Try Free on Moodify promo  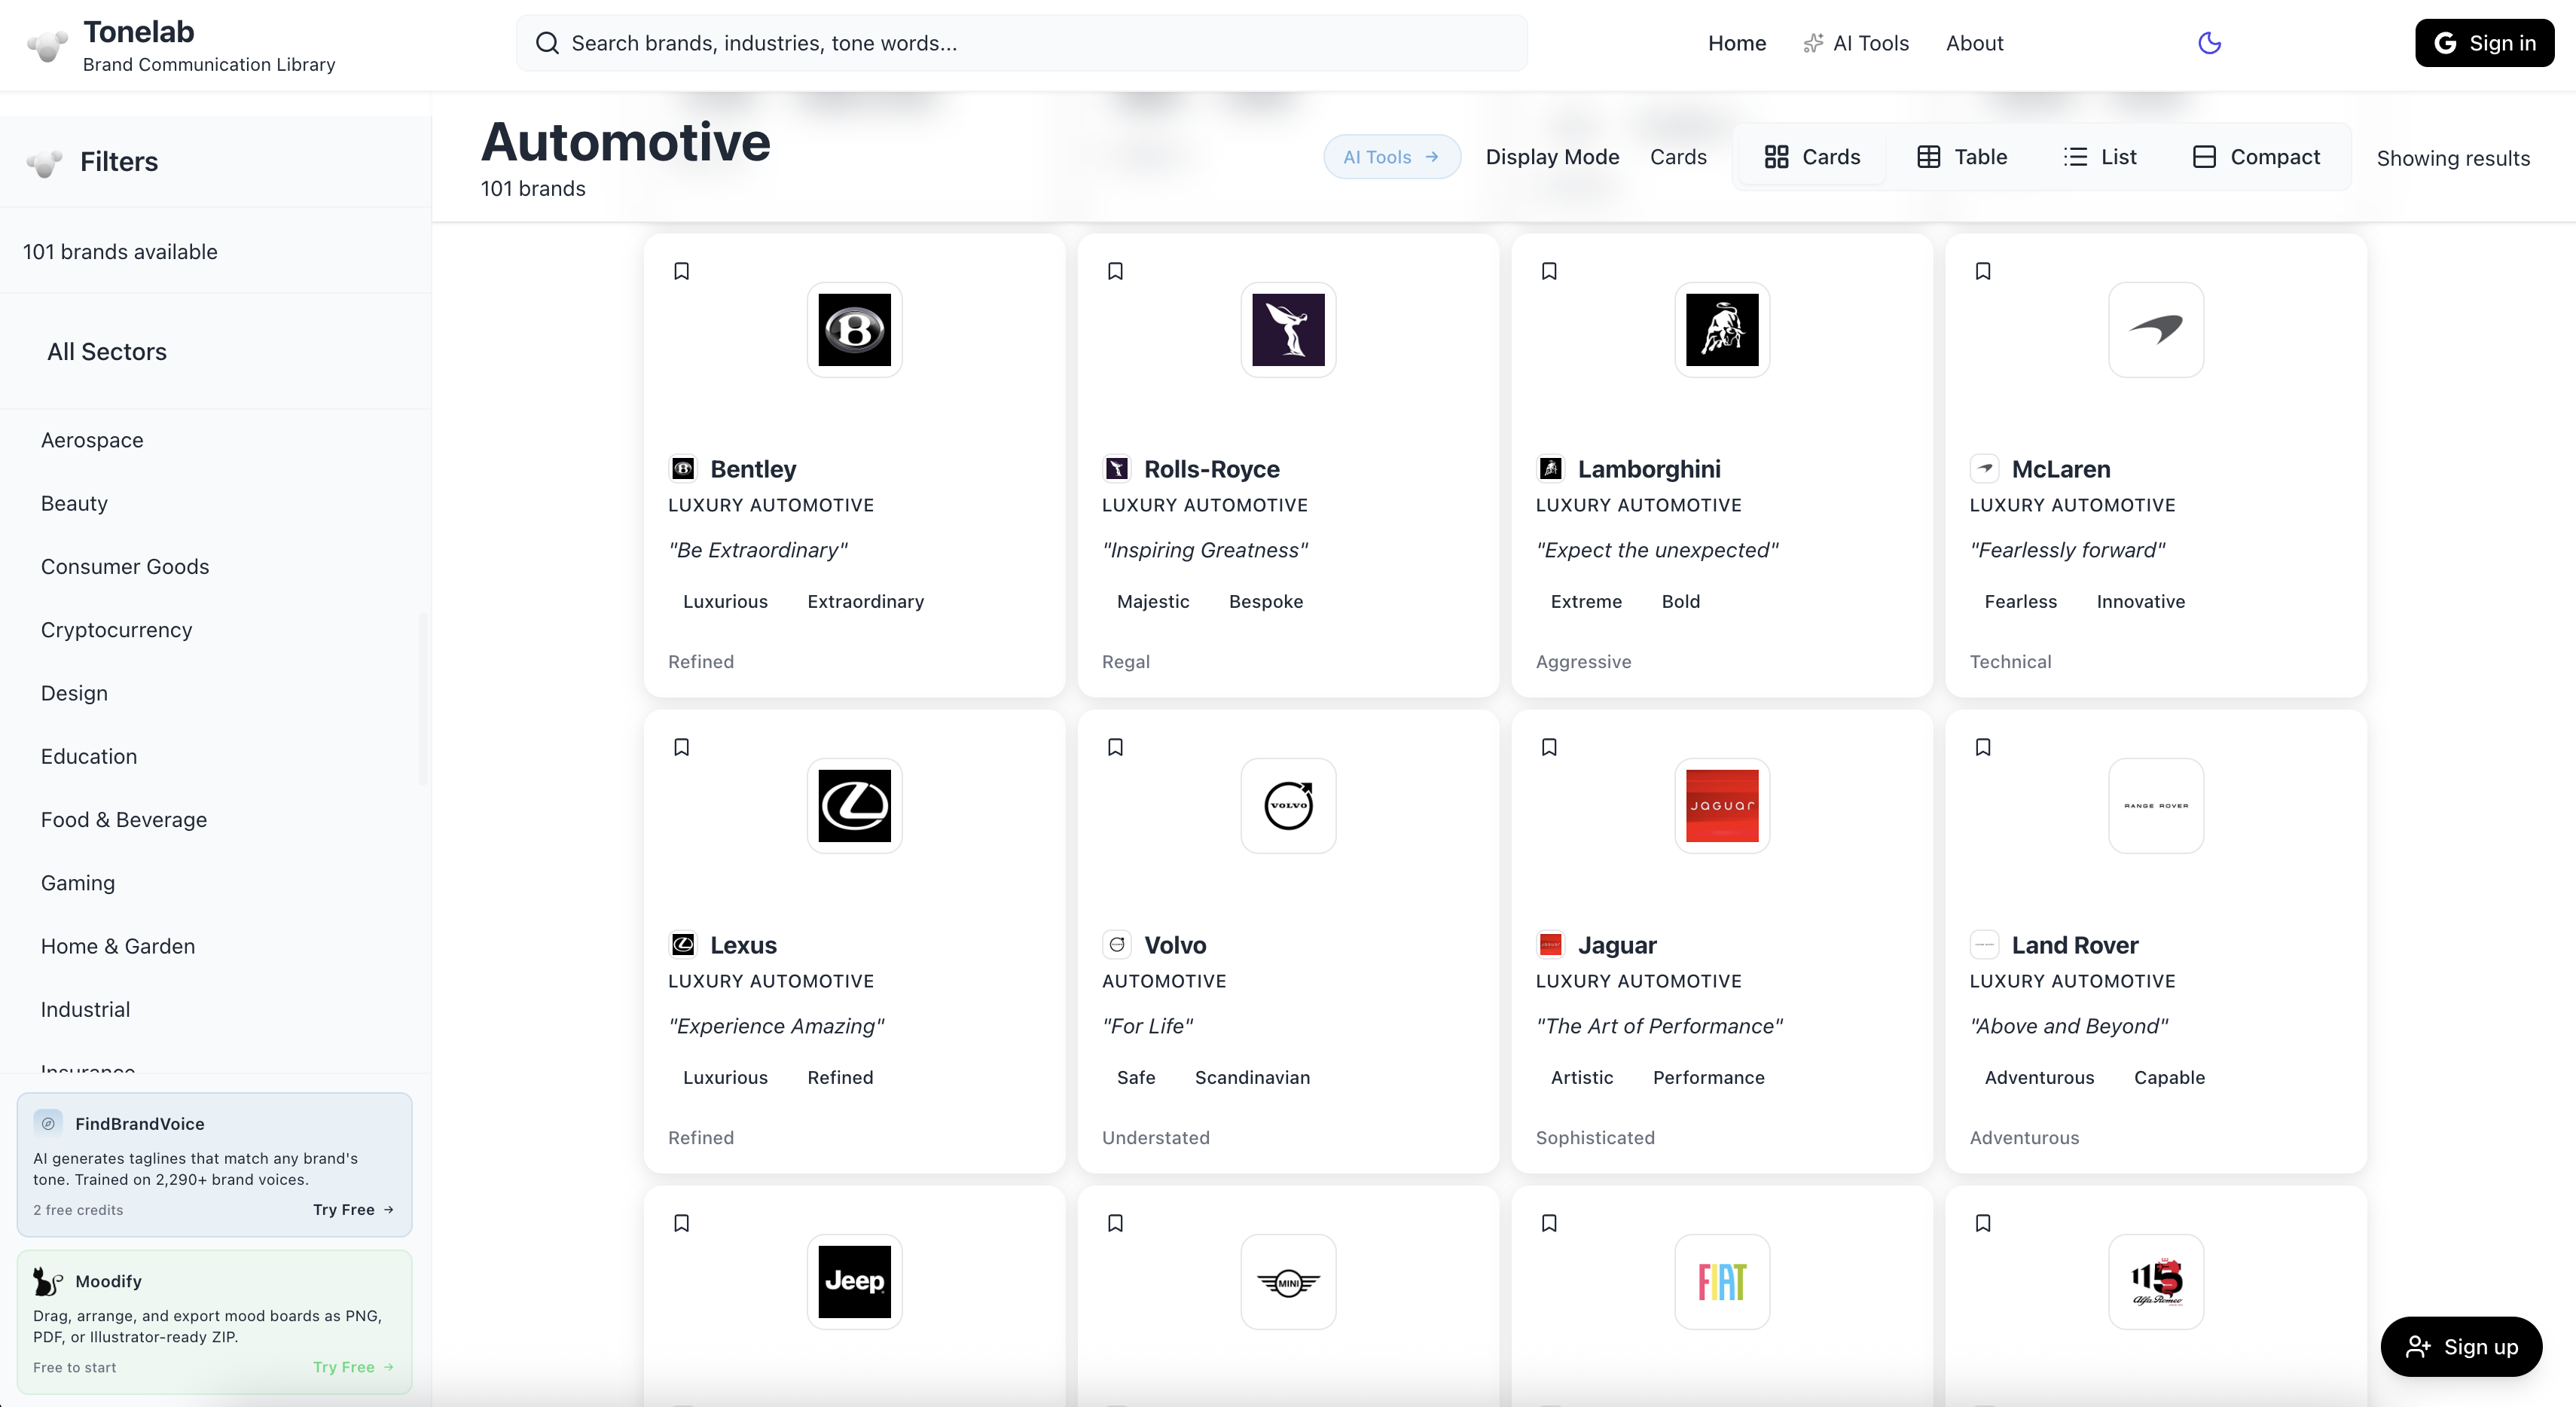354,1367
